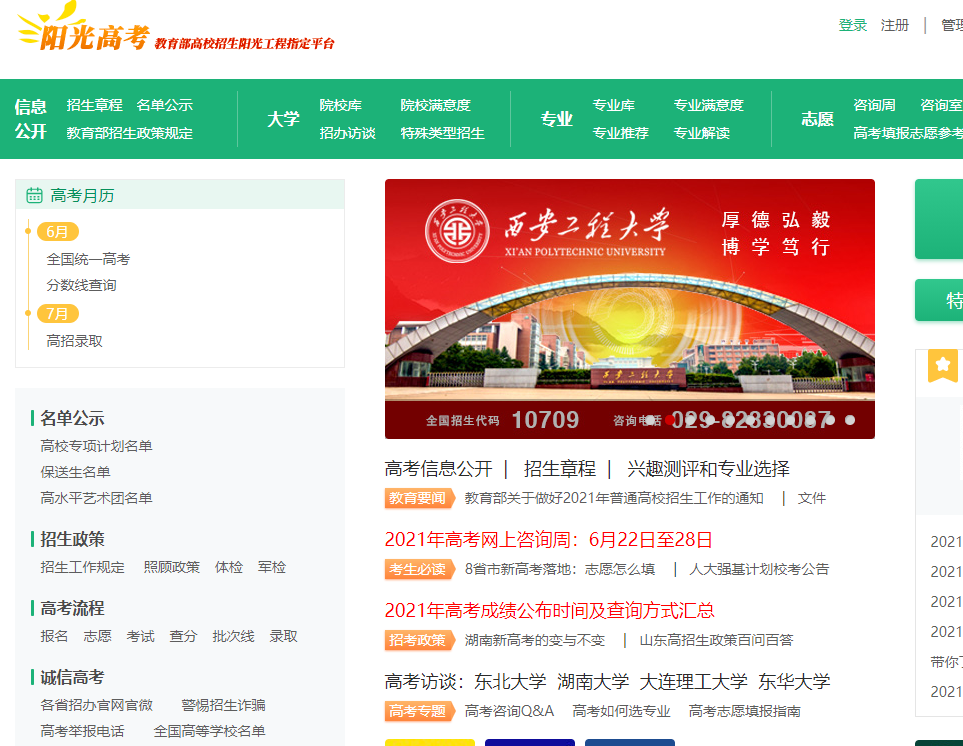Click the 阳光高考 sun logo
963x746 pixels.
pyautogui.click(x=83, y=28)
